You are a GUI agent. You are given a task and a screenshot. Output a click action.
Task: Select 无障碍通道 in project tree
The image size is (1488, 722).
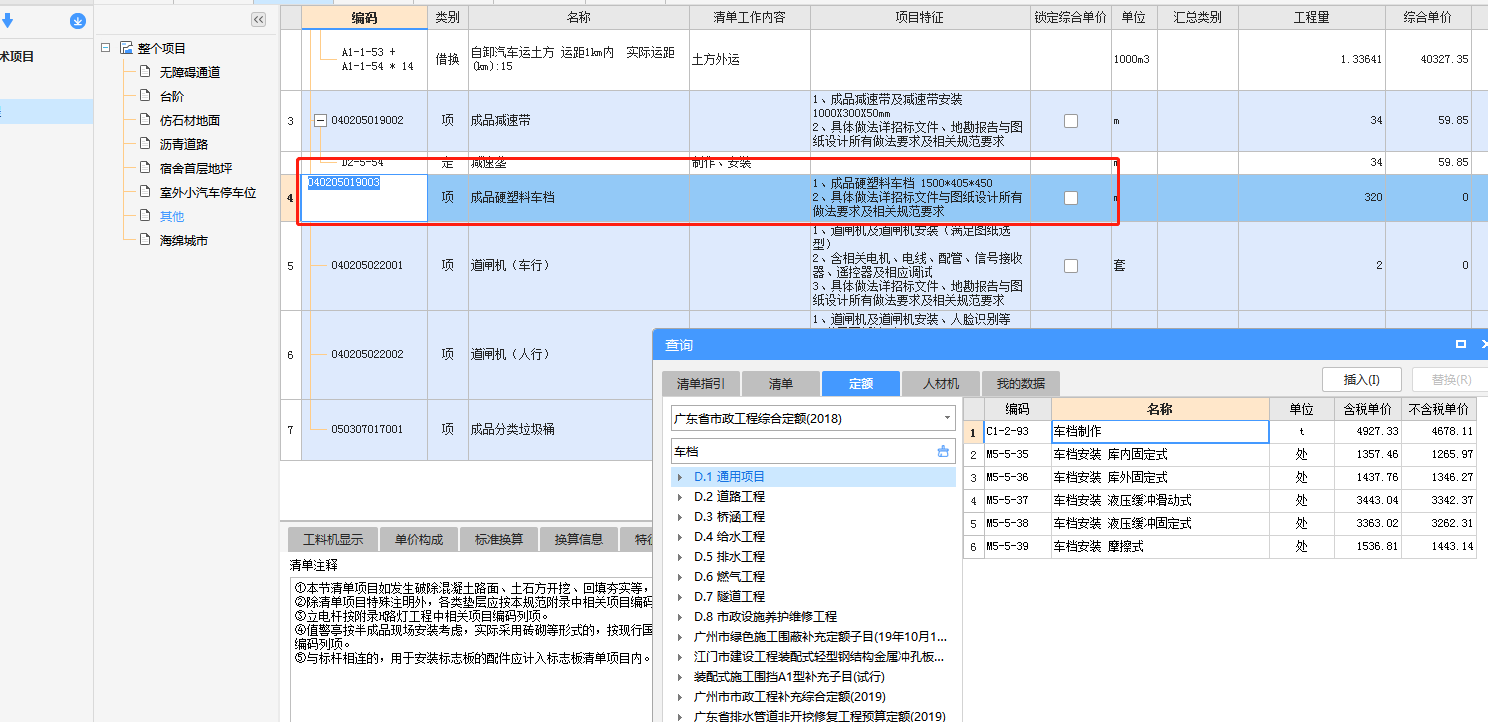click(x=190, y=72)
